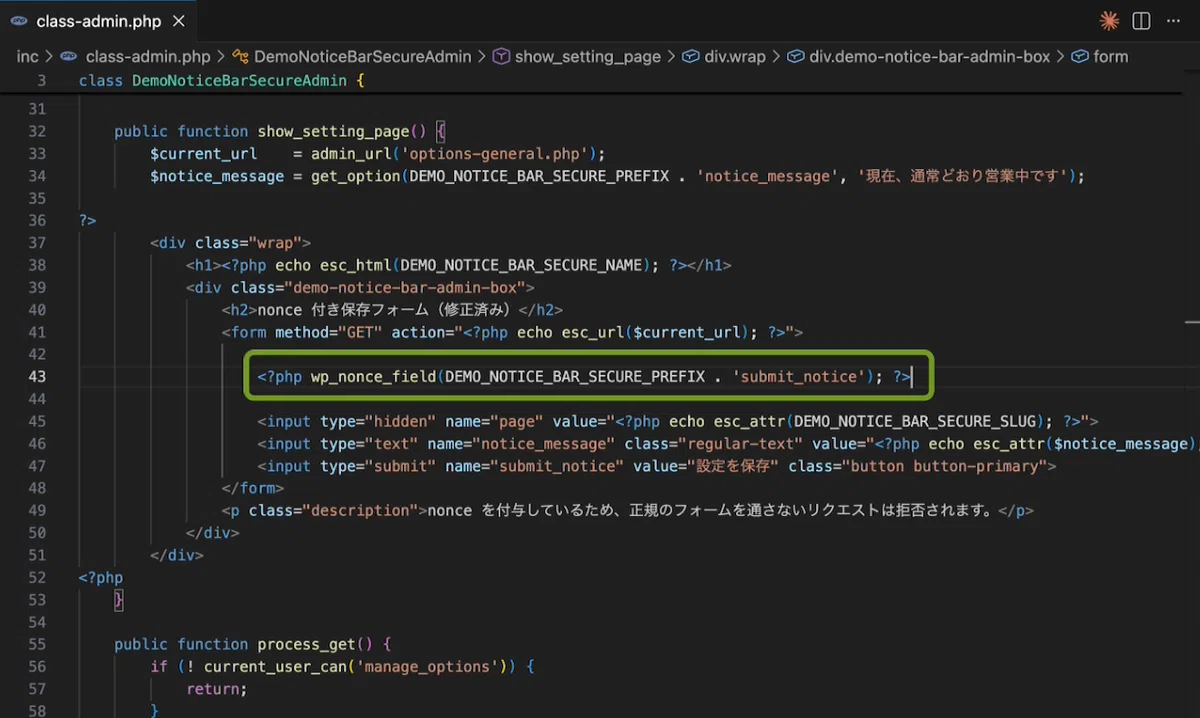Image resolution: width=1200 pixels, height=718 pixels.
Task: Open the Claude spark icon in title bar
Action: tap(1108, 21)
